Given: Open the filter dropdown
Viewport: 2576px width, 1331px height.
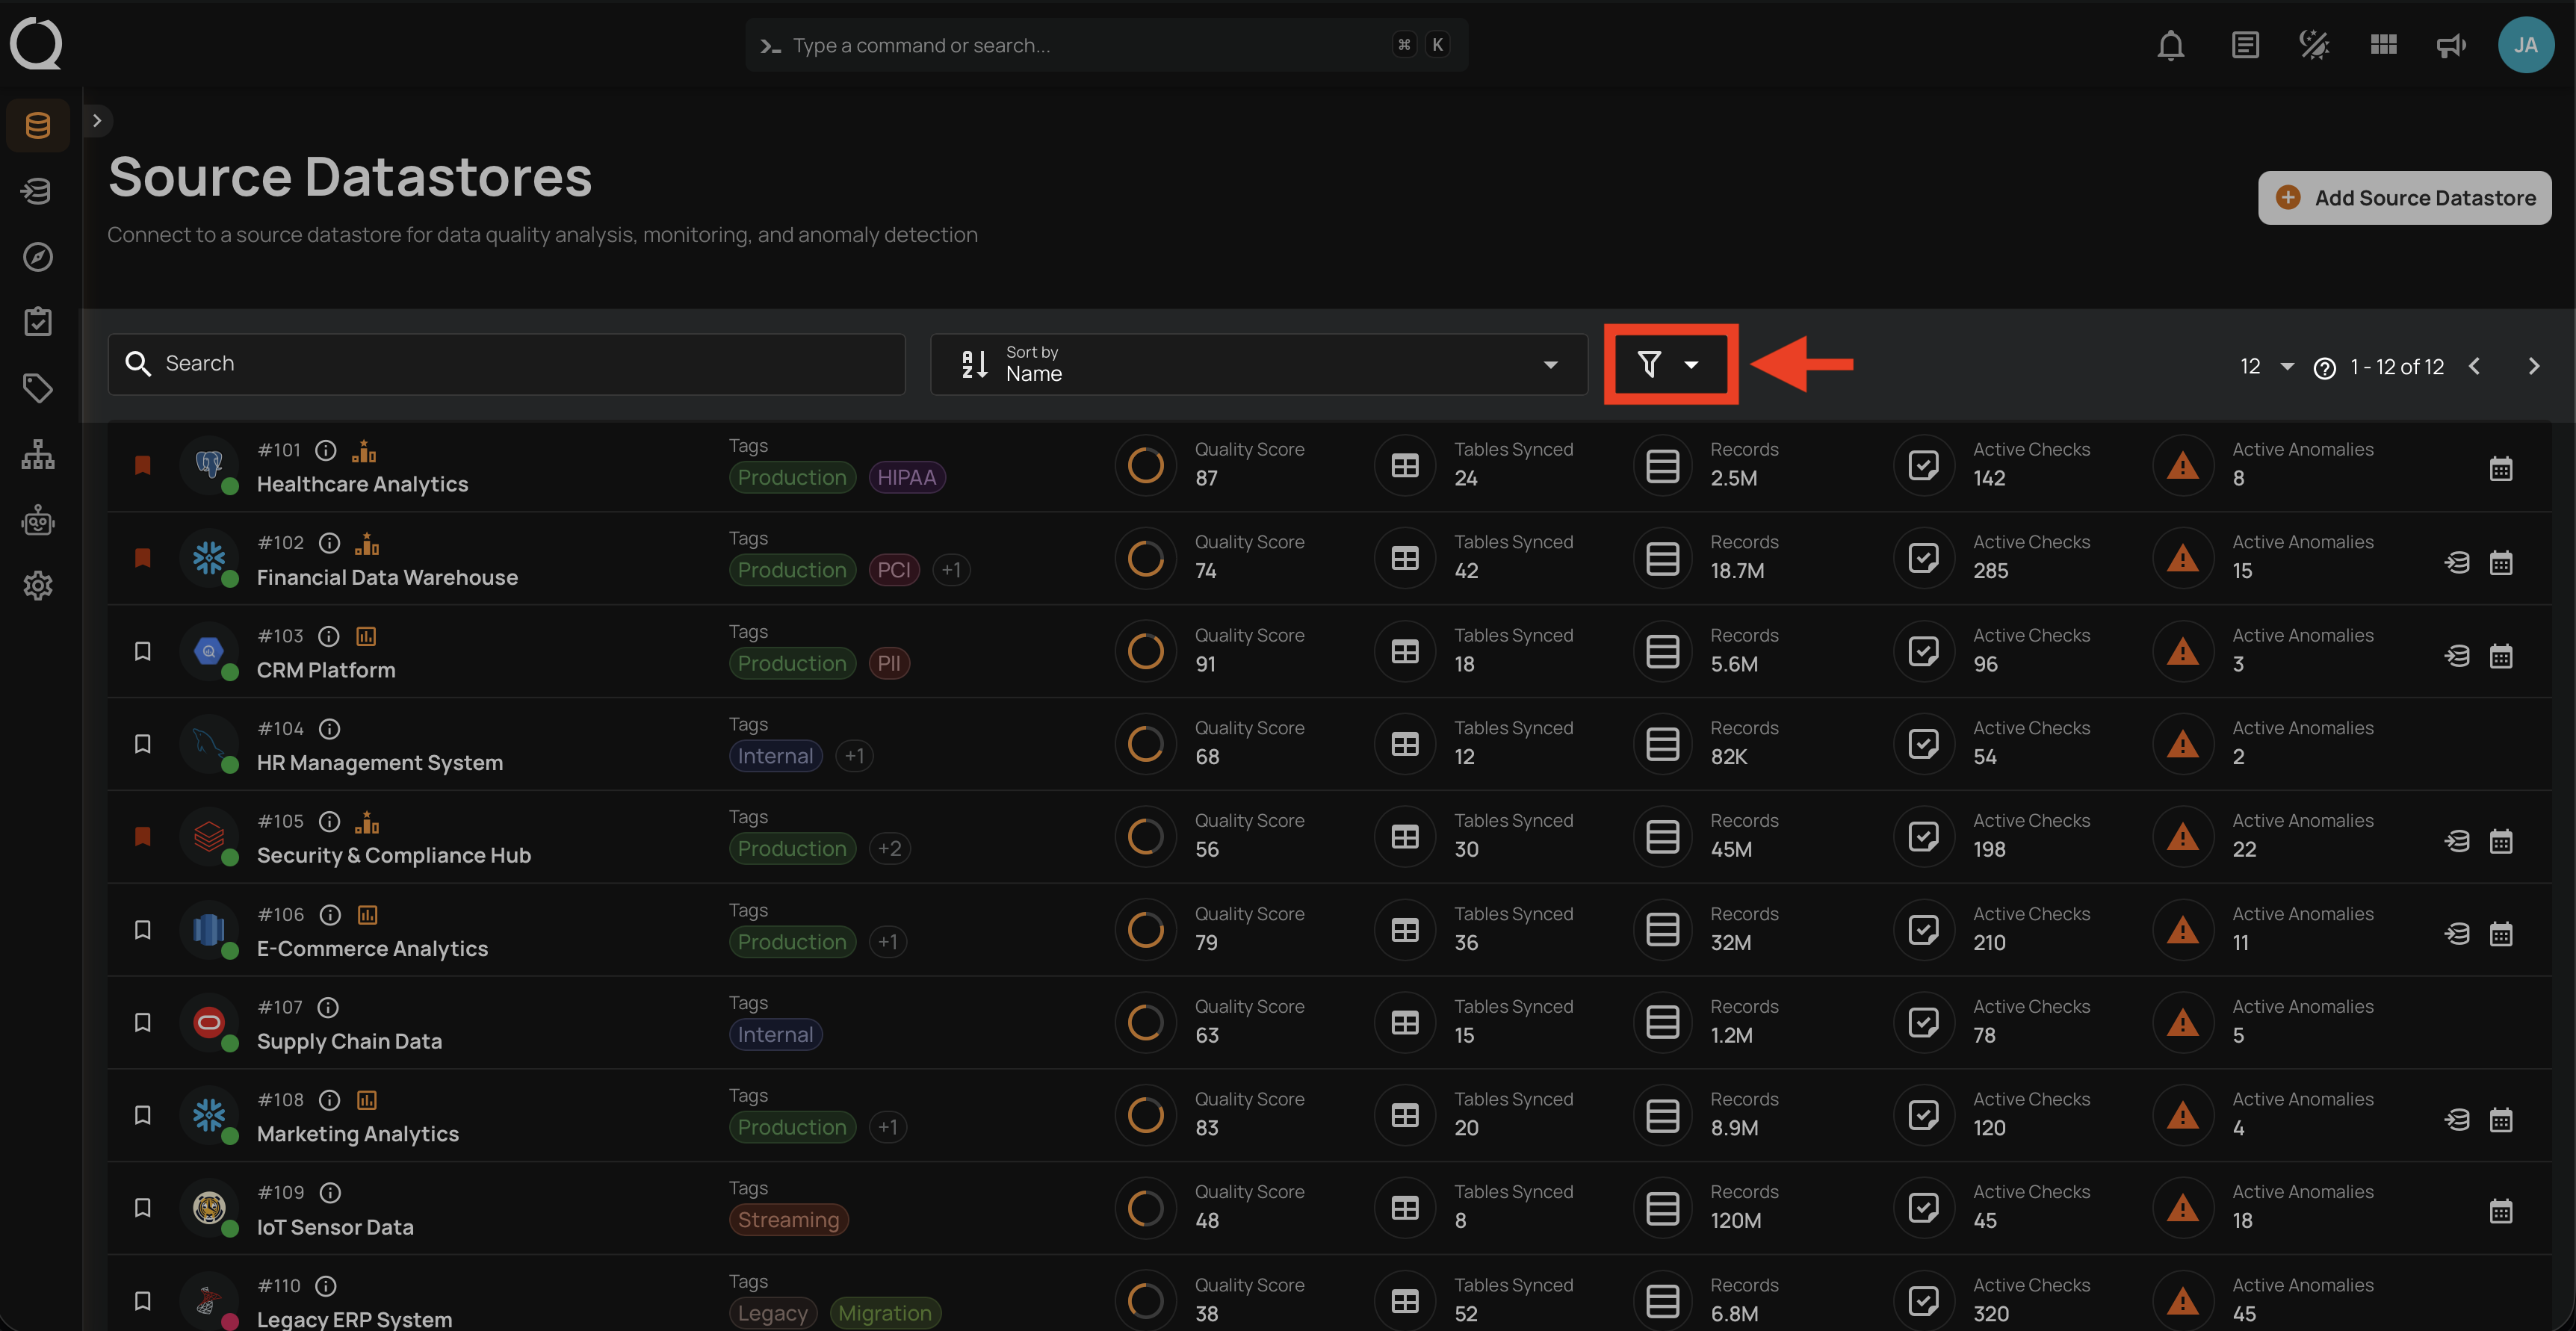Looking at the screenshot, I should tap(1669, 364).
